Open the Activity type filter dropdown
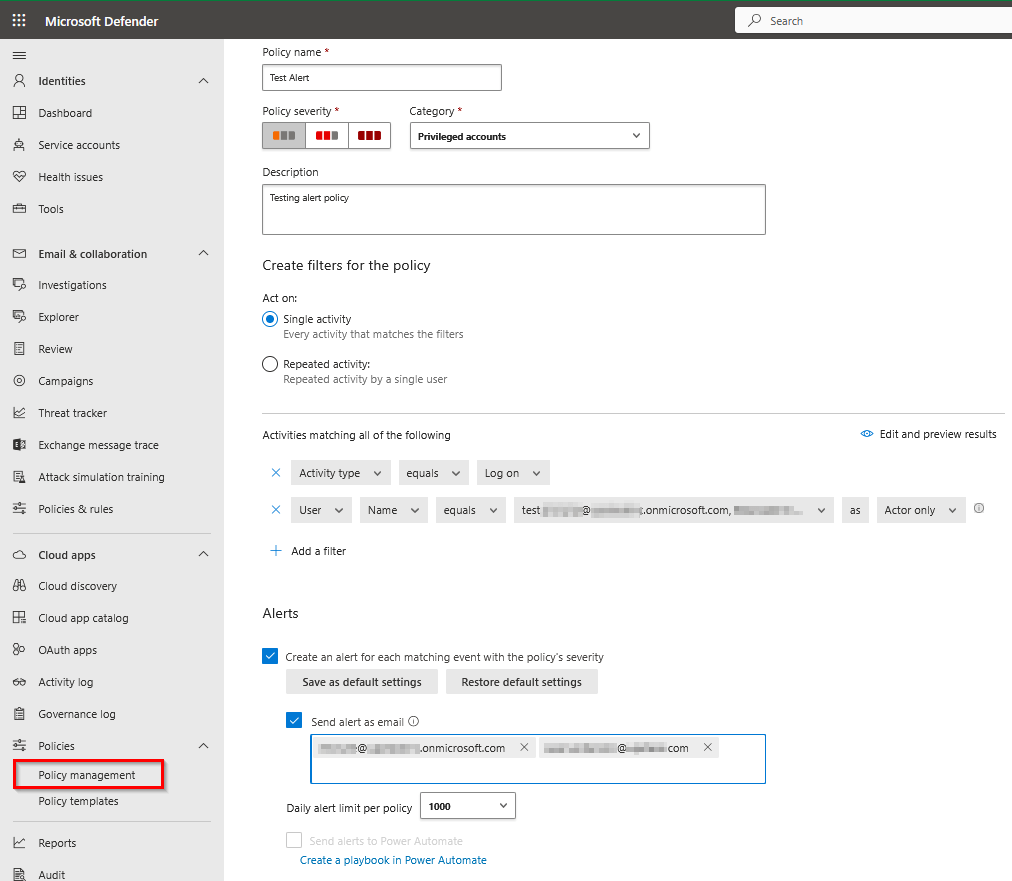 [340, 473]
